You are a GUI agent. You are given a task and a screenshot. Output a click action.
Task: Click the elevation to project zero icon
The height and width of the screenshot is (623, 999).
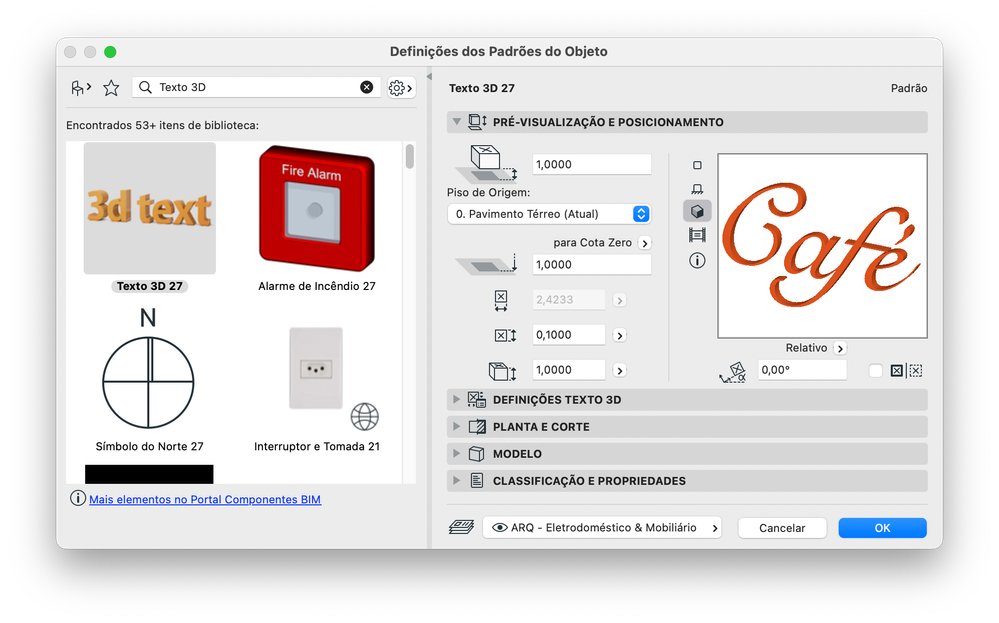pyautogui.click(x=487, y=265)
